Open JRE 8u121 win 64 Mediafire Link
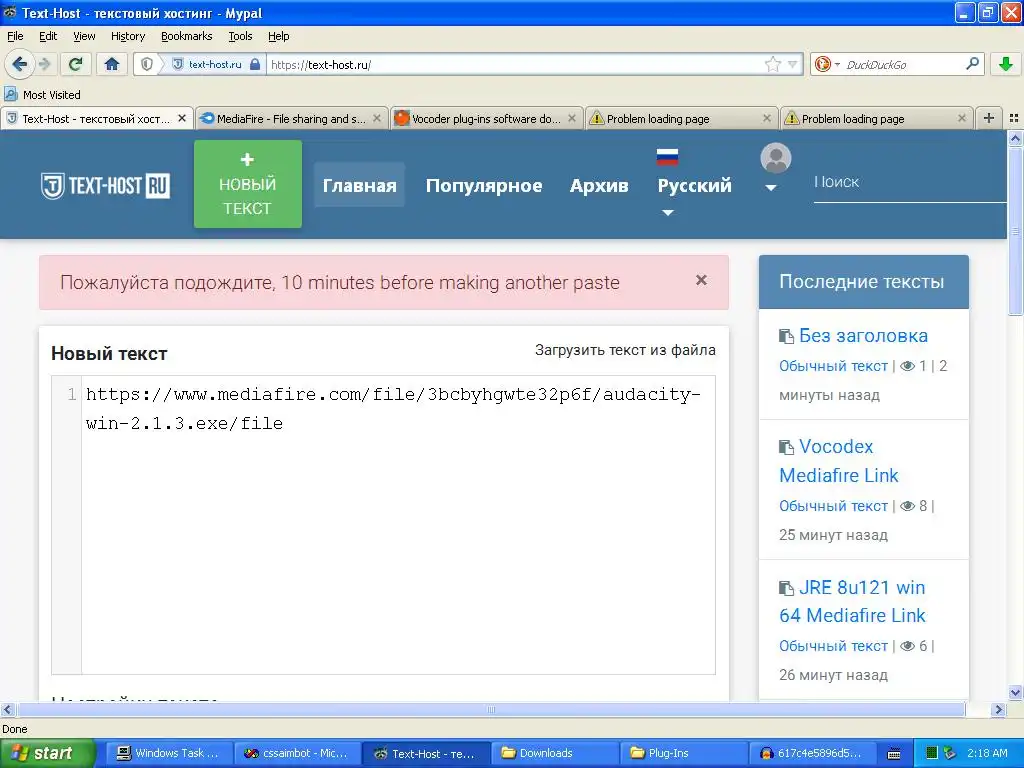Viewport: 1024px width, 768px height. coord(852,601)
